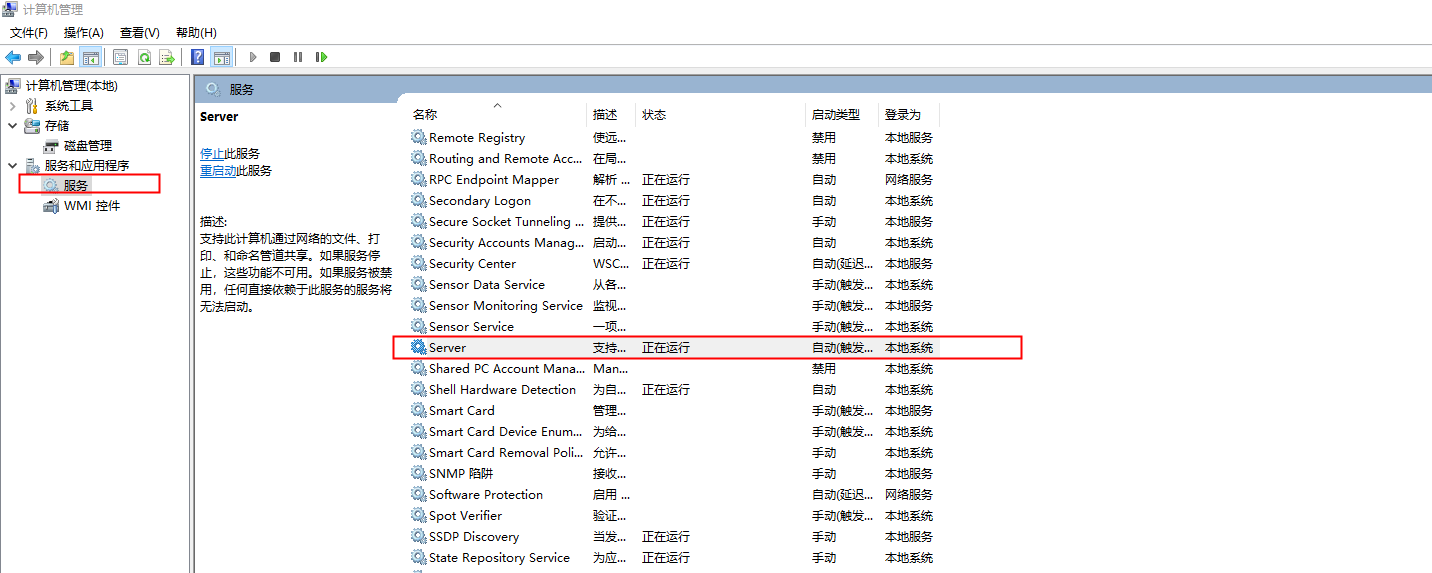Viewport: 1432px width, 573px height.
Task: Sort by the 状态 column header
Action: click(654, 114)
